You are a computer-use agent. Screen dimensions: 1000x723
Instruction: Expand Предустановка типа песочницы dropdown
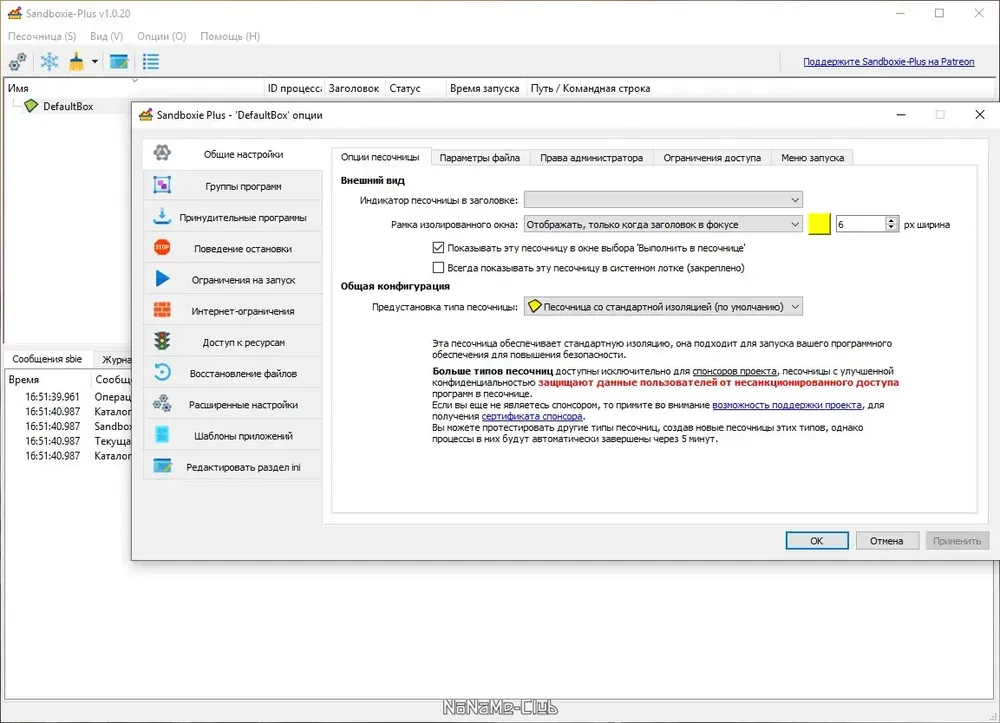click(x=663, y=307)
